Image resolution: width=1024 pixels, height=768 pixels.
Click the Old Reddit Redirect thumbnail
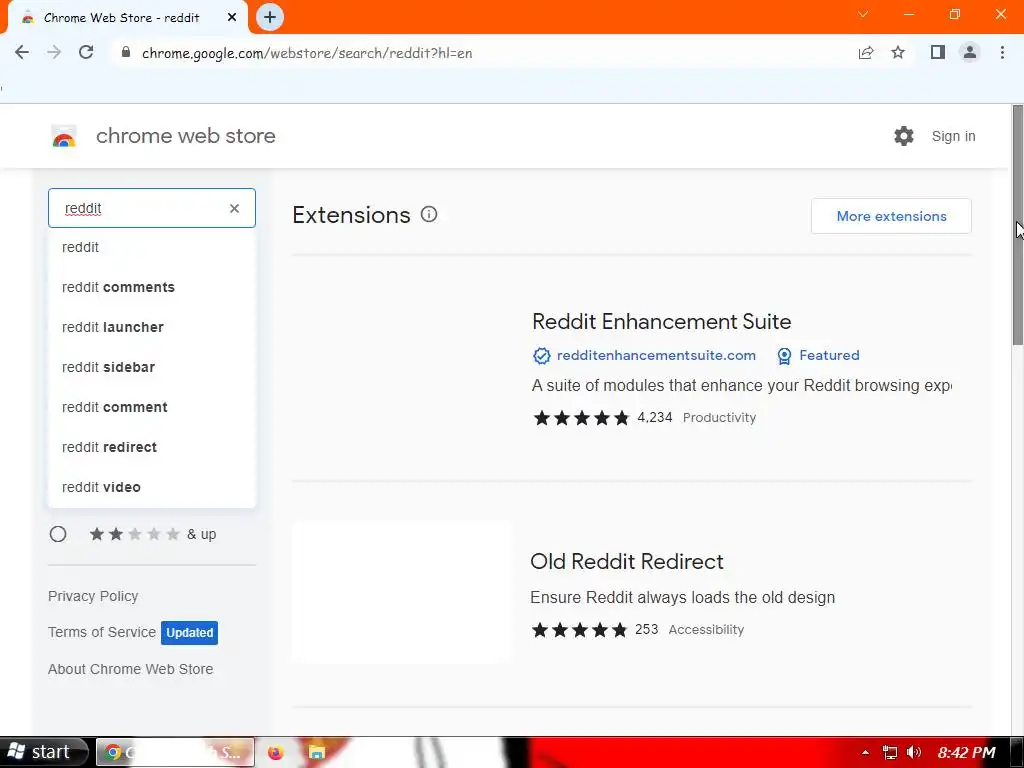click(x=402, y=592)
